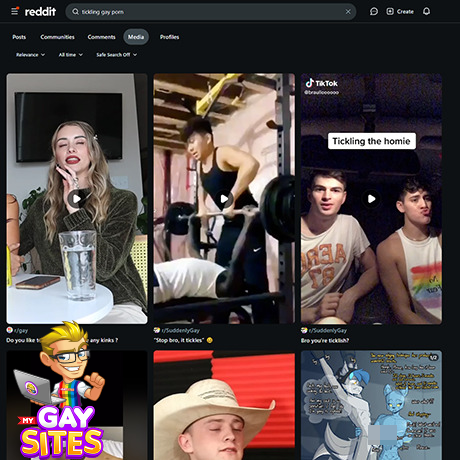This screenshot has height=460, width=460.
Task: Play the "Tickling the homie" TikTok video
Action: (x=371, y=199)
